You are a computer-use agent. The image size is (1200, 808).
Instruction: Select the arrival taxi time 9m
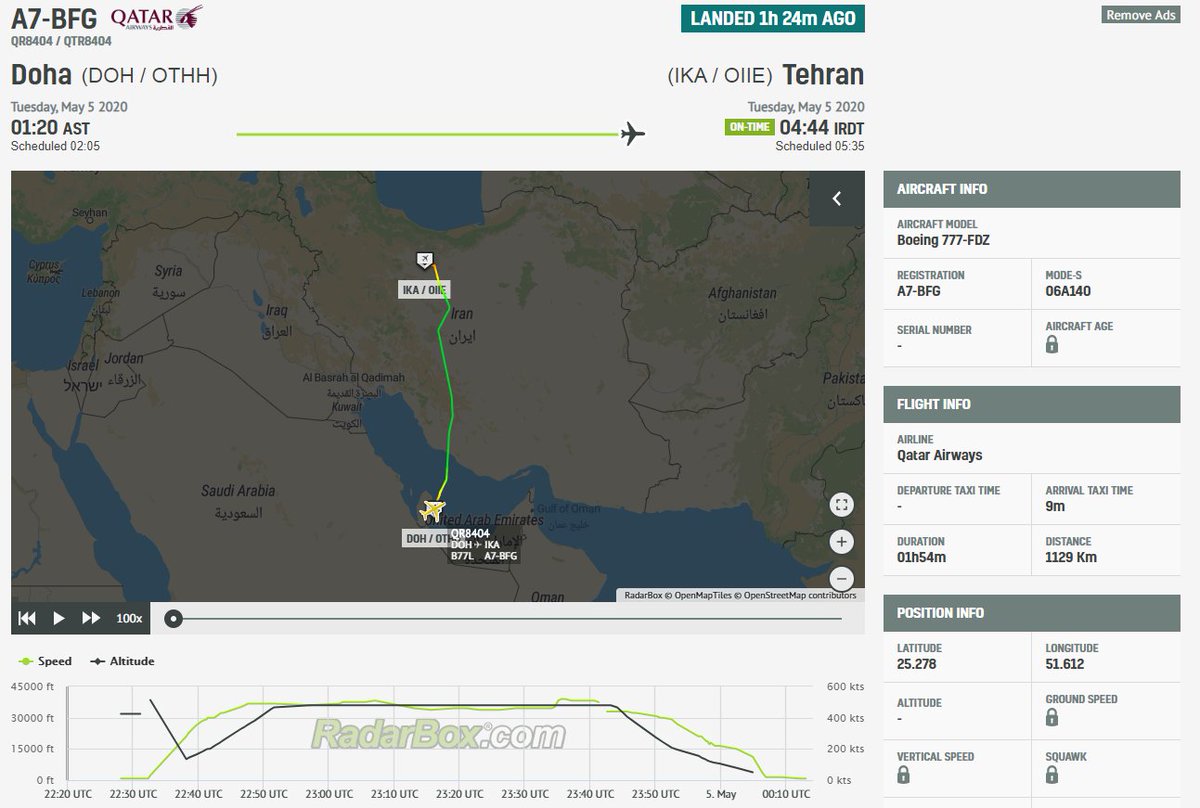(x=1053, y=507)
